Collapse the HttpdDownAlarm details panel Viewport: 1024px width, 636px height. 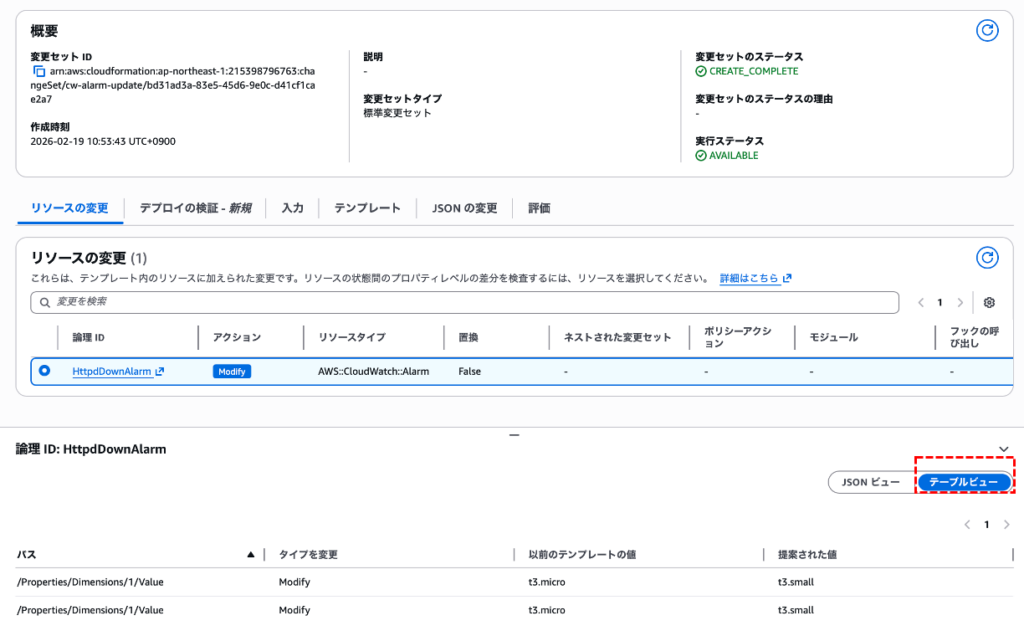(1004, 449)
